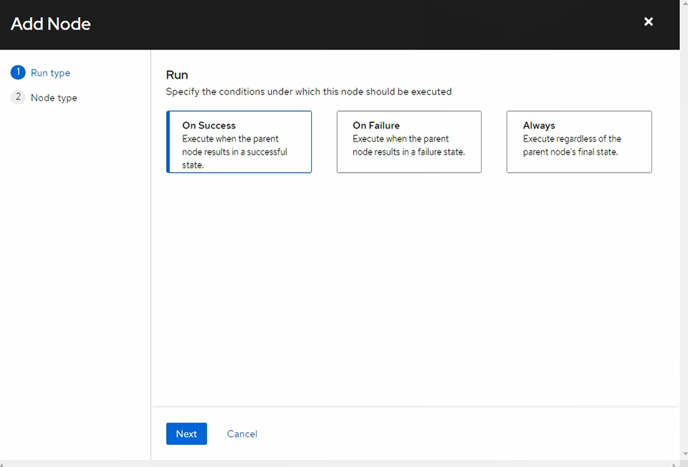Select the On Success run option
This screenshot has height=467, width=688.
tap(239, 142)
